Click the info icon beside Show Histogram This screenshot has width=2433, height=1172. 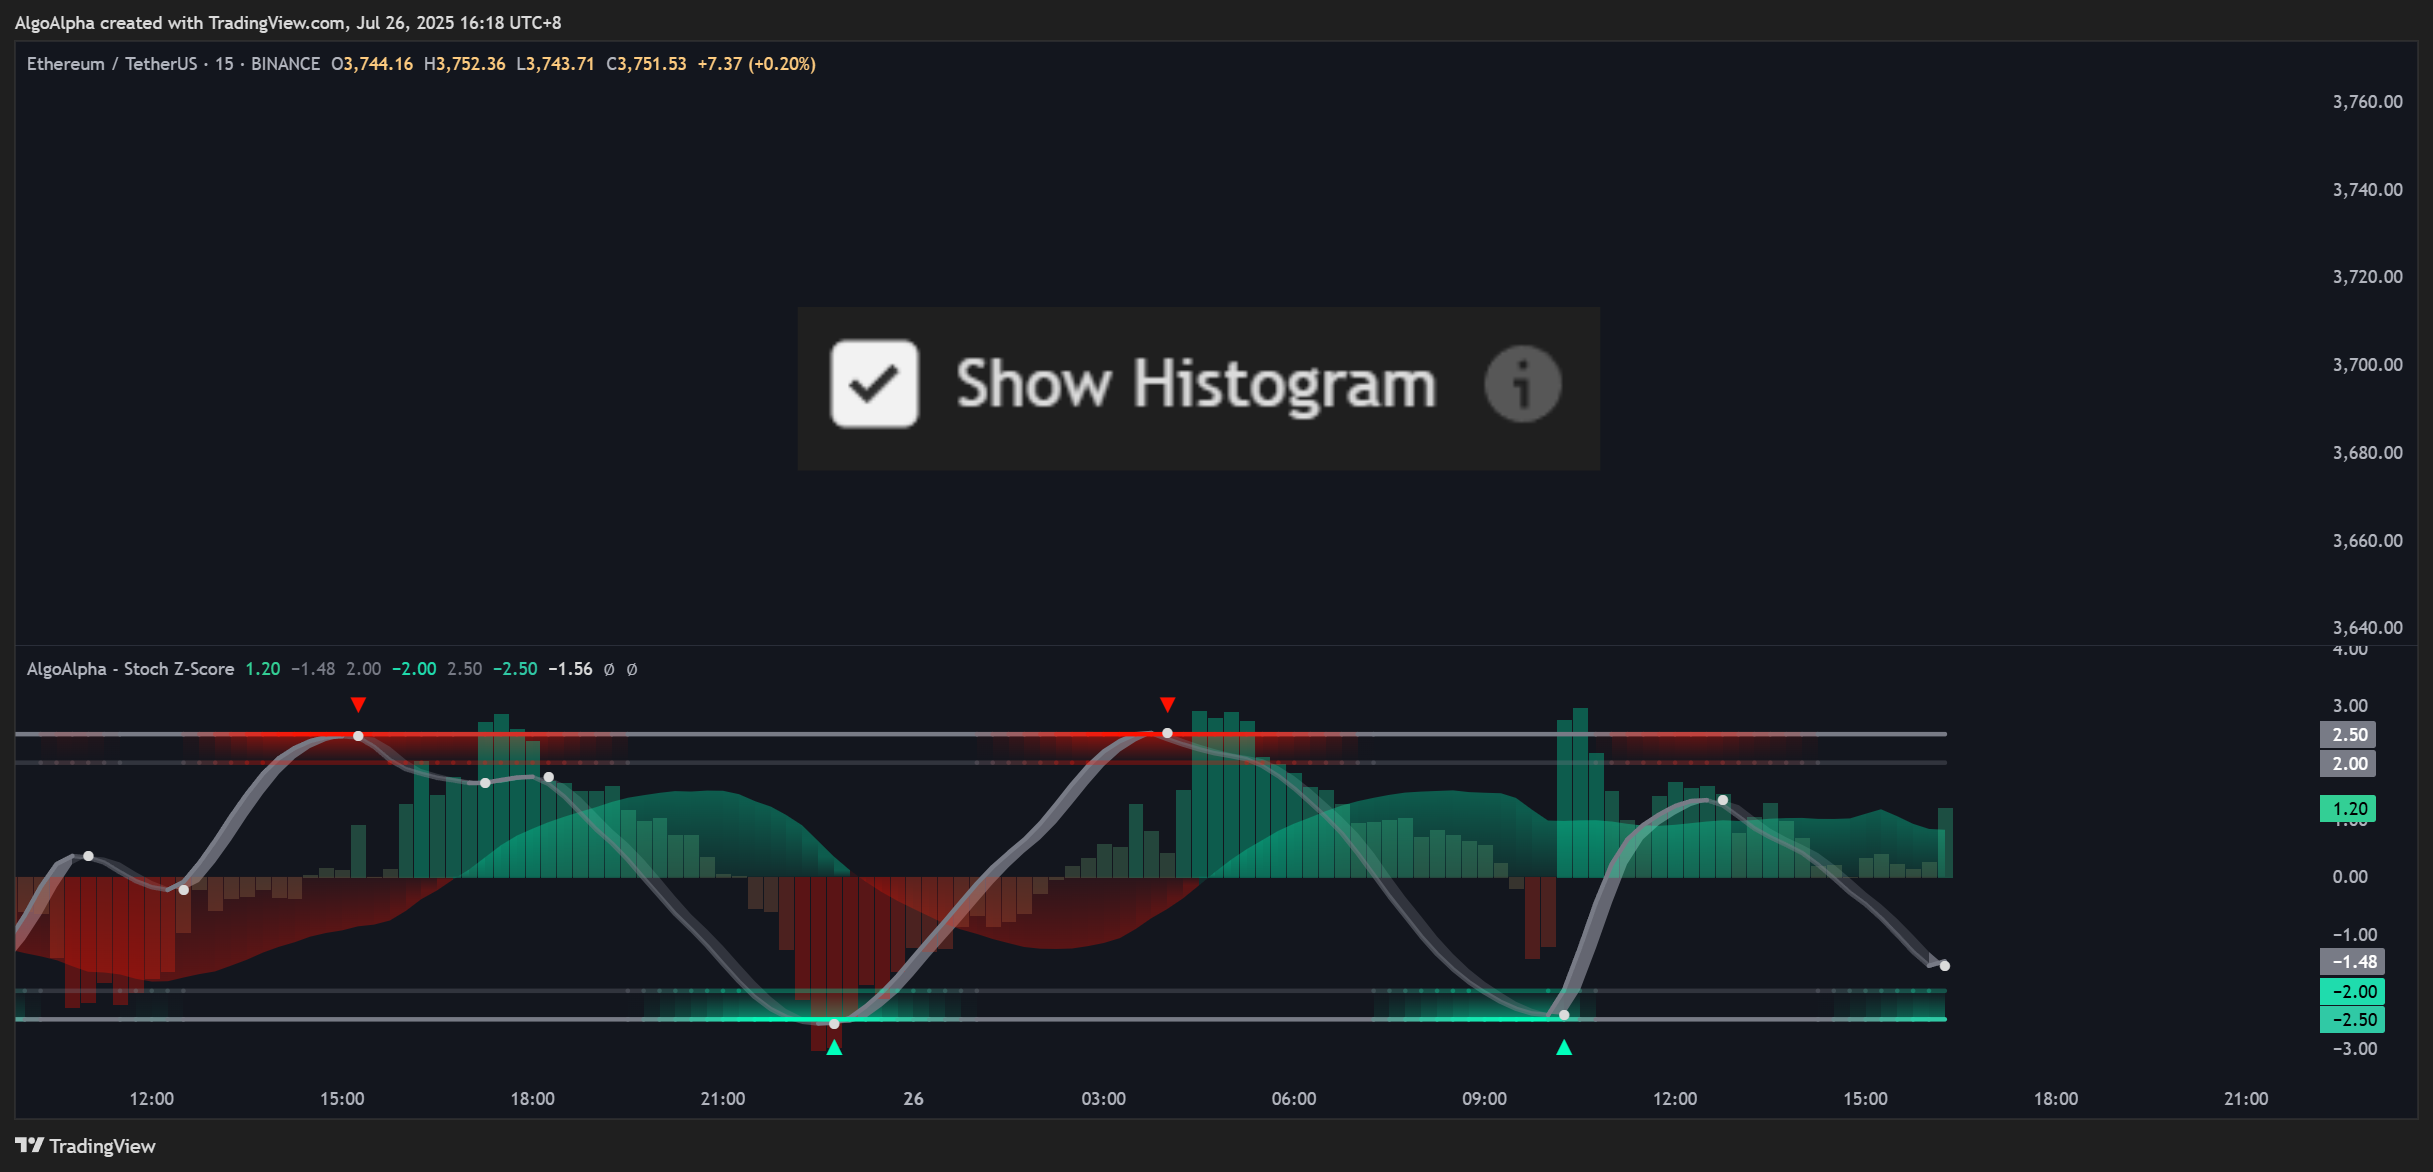1522,384
